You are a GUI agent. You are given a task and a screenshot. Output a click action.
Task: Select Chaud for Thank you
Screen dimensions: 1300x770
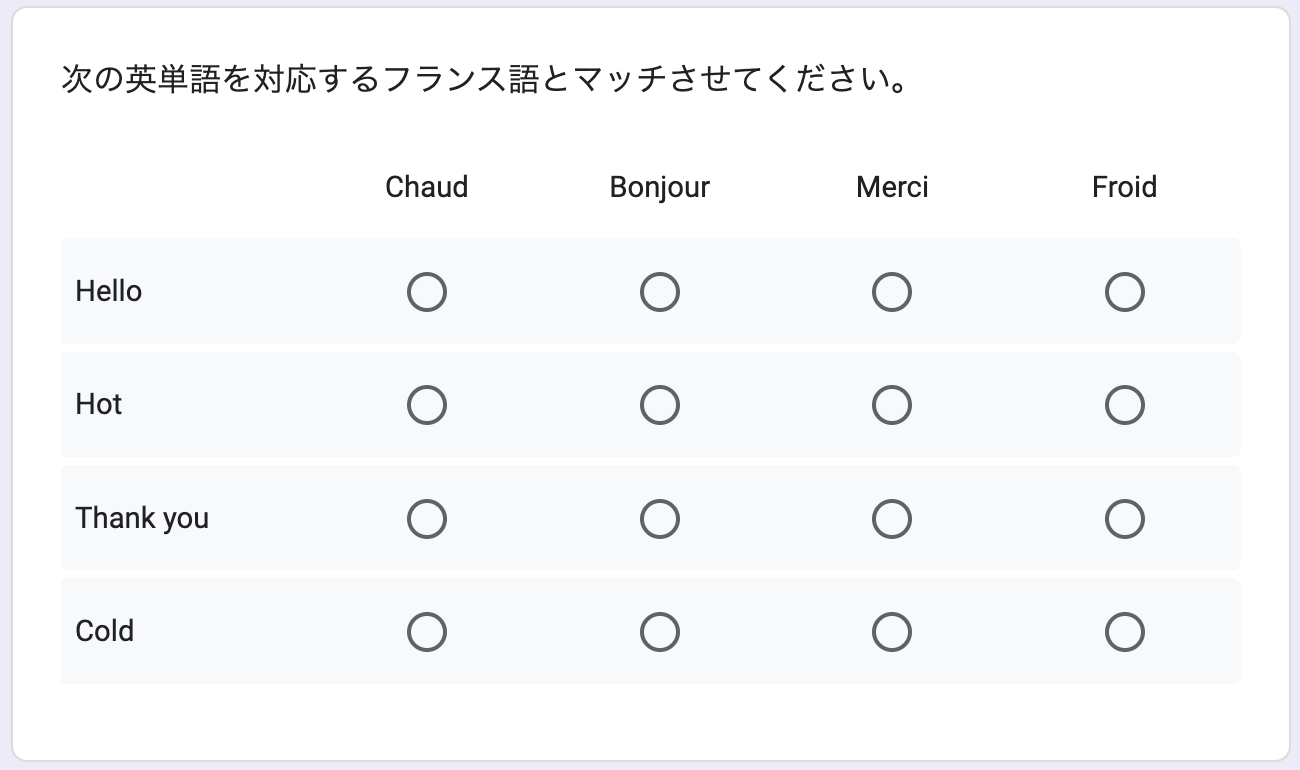[427, 518]
